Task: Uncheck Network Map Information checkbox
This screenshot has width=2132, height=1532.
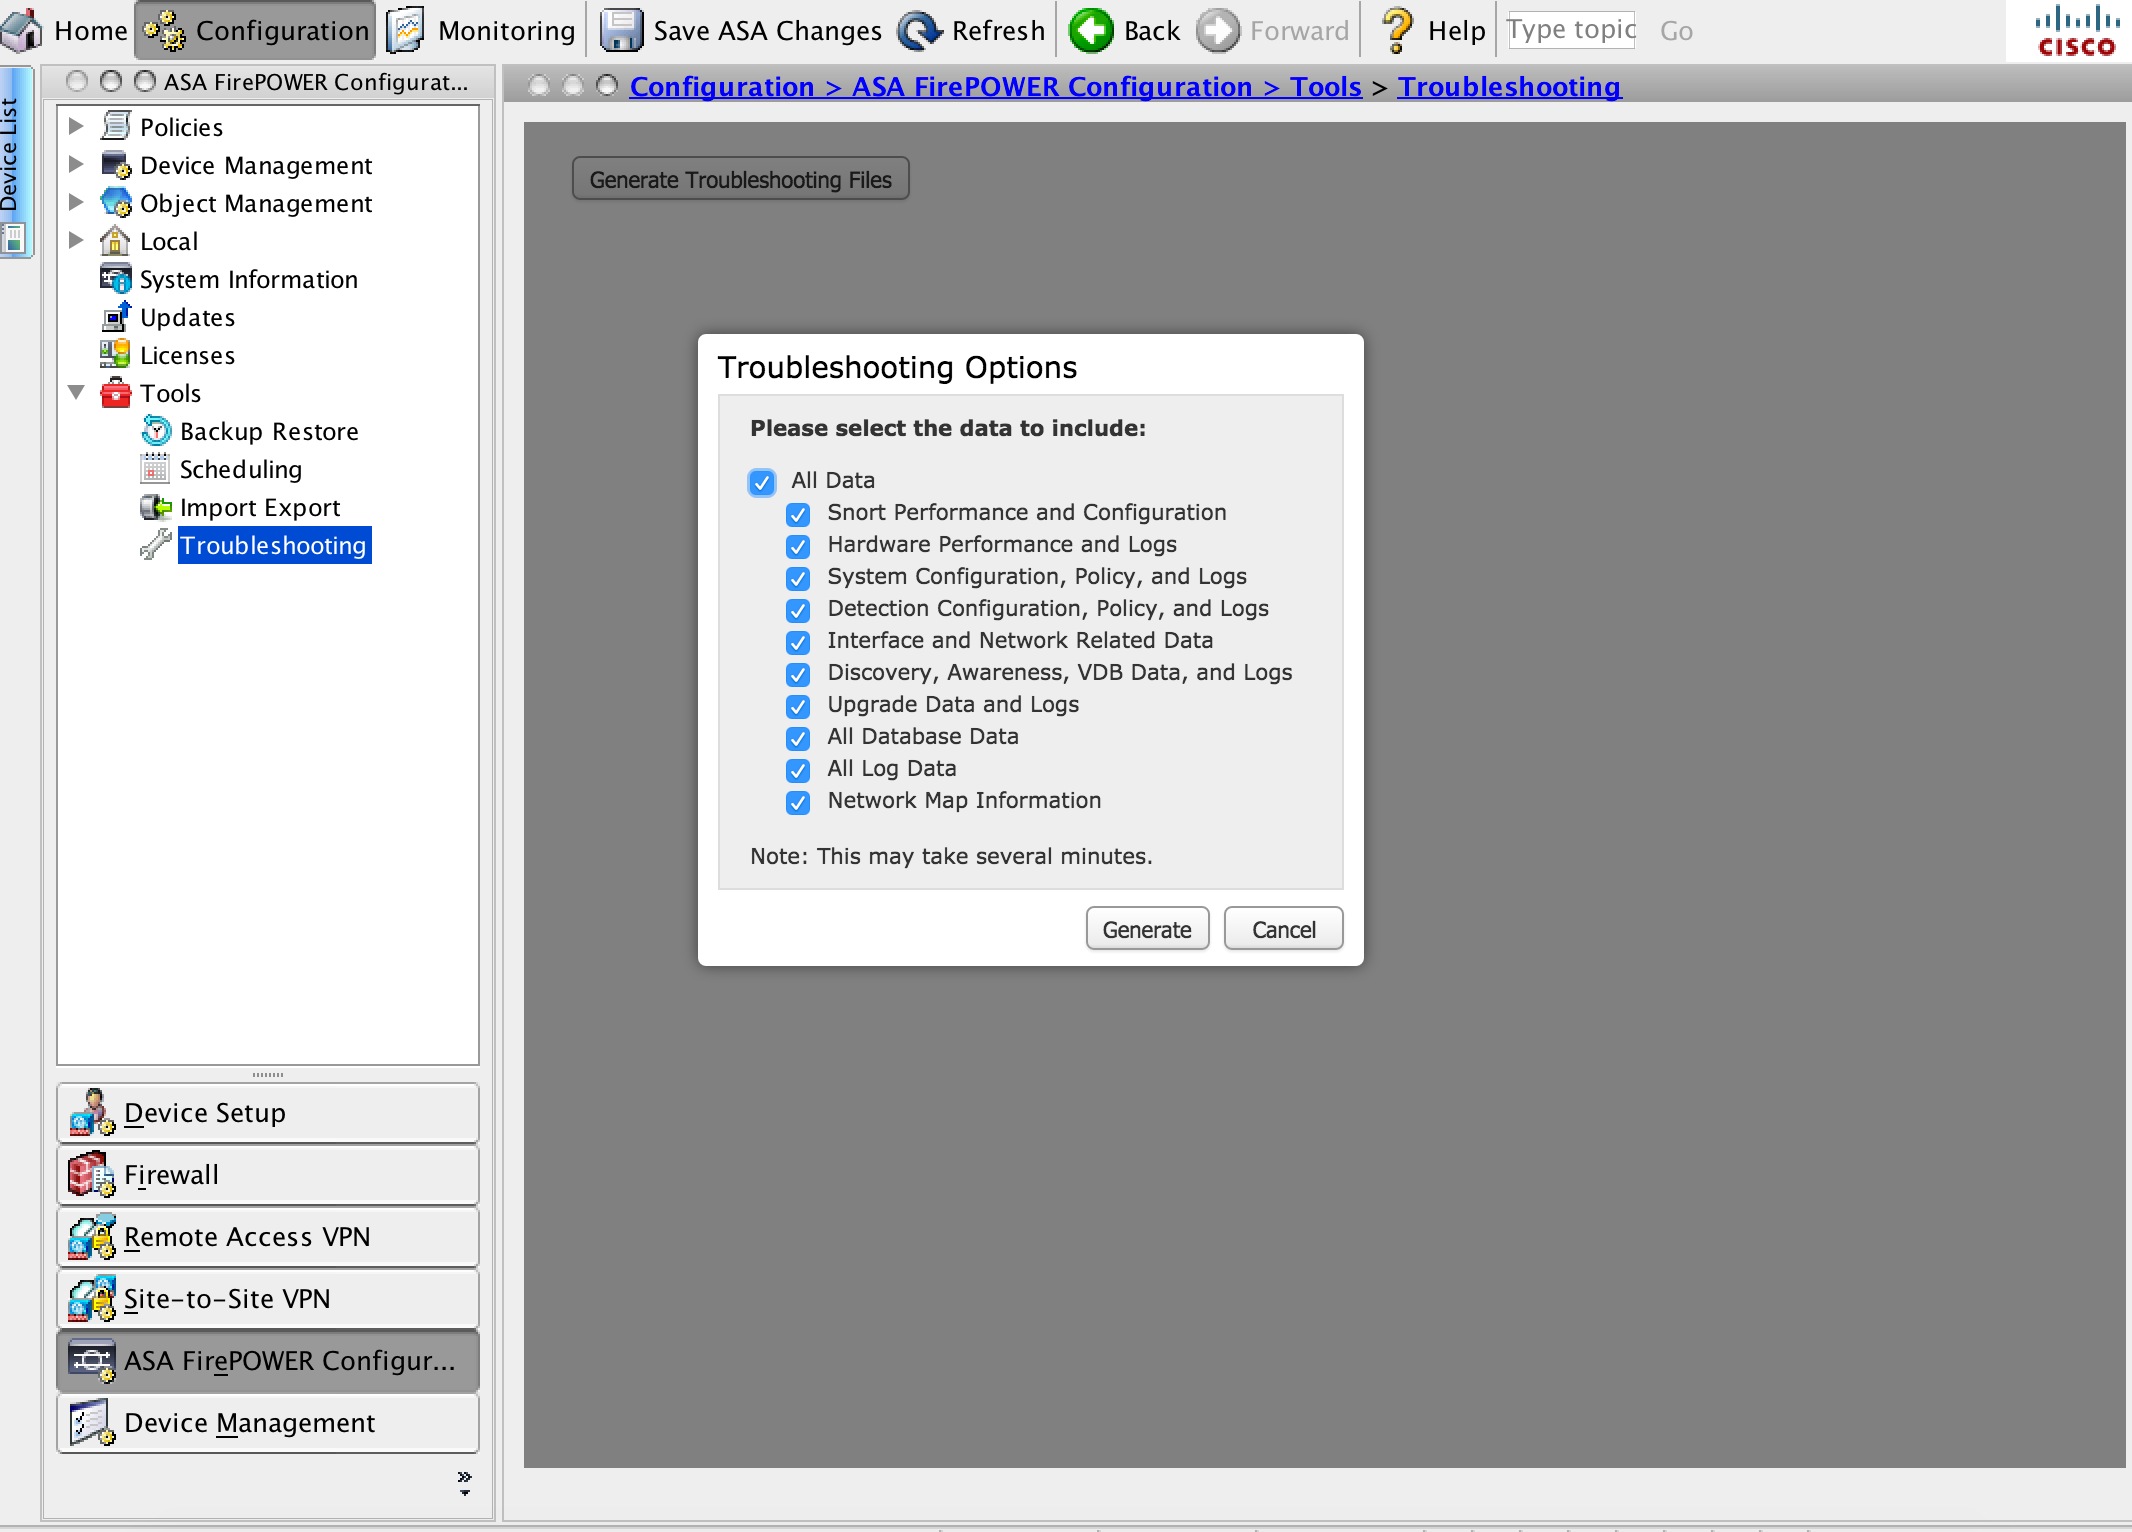Action: click(798, 802)
